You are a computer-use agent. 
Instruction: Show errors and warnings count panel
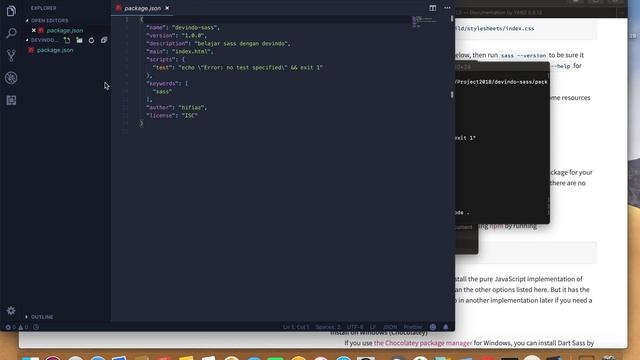(17, 327)
